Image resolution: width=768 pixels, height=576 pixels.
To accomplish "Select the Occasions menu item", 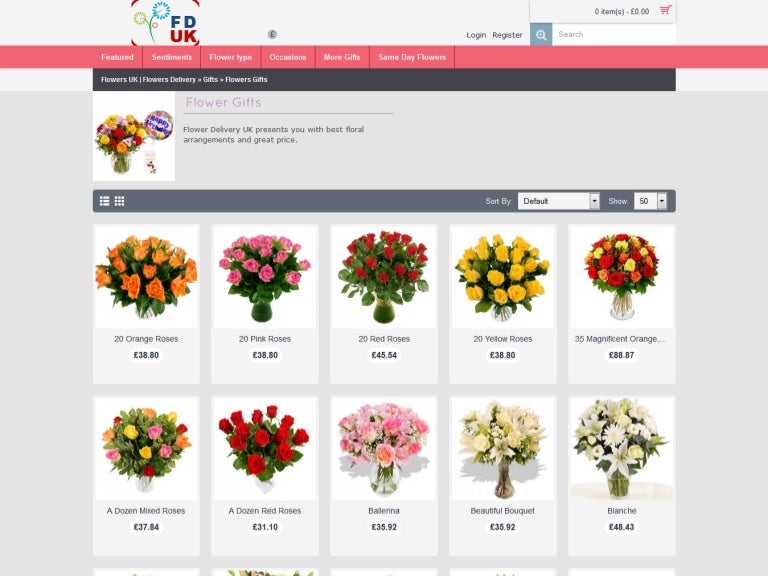I will [x=288, y=57].
